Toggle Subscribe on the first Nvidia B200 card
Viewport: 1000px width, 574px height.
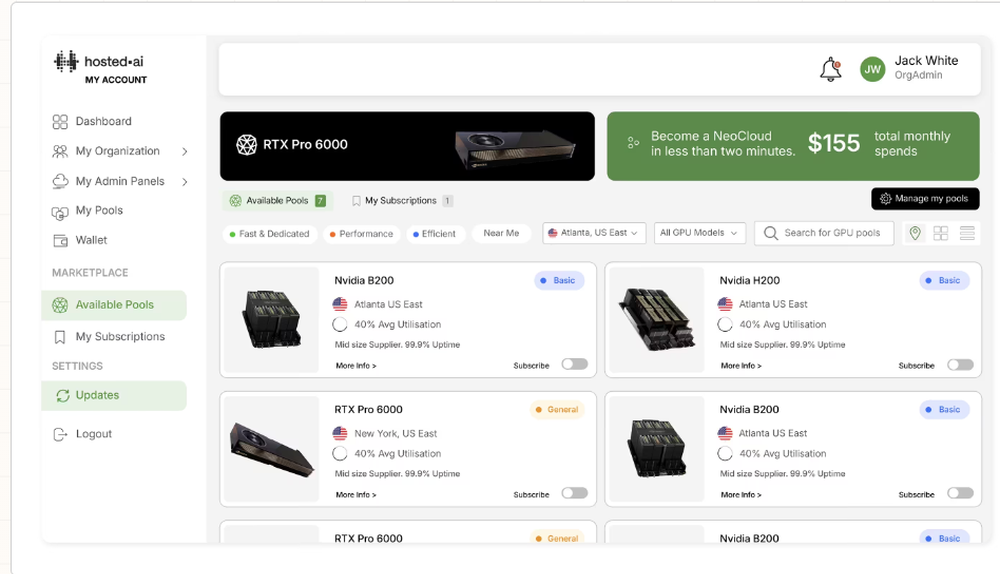(575, 364)
